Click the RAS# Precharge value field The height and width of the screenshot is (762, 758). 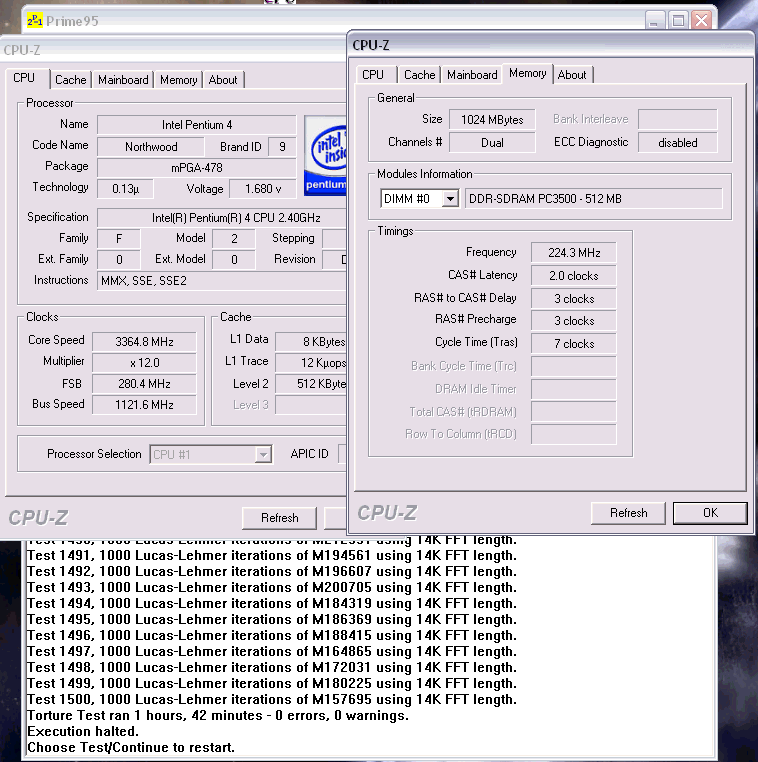pyautogui.click(x=574, y=321)
